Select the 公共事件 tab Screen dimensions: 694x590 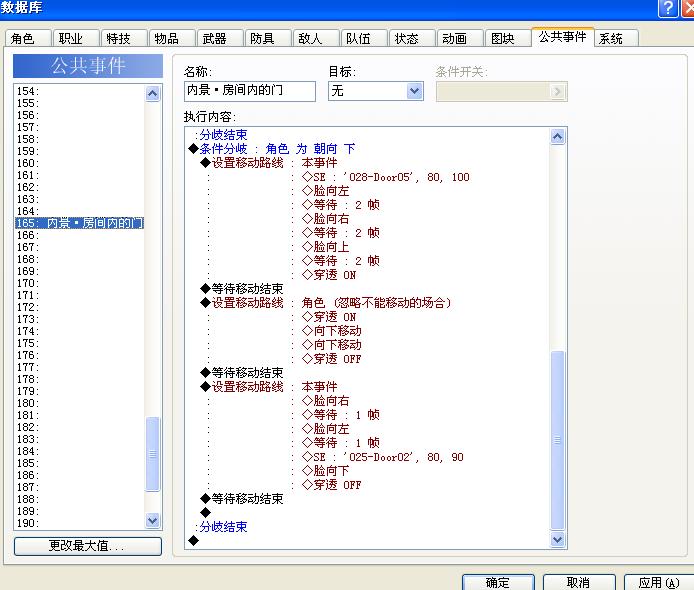pyautogui.click(x=562, y=37)
